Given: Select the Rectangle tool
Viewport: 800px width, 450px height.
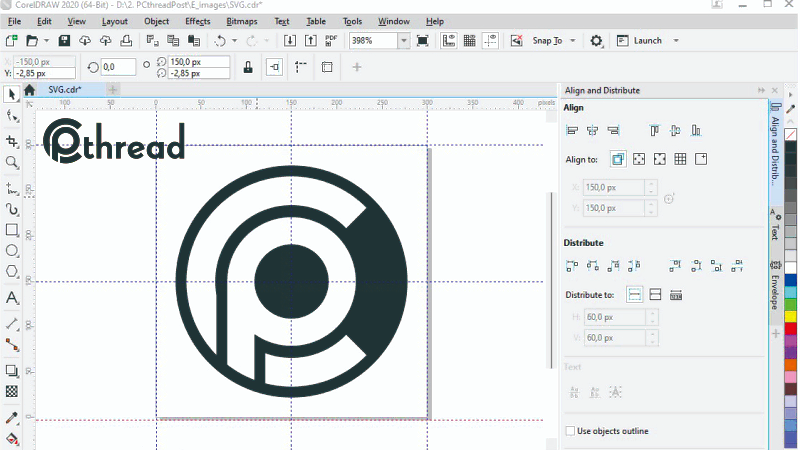Looking at the screenshot, I should tap(11, 230).
